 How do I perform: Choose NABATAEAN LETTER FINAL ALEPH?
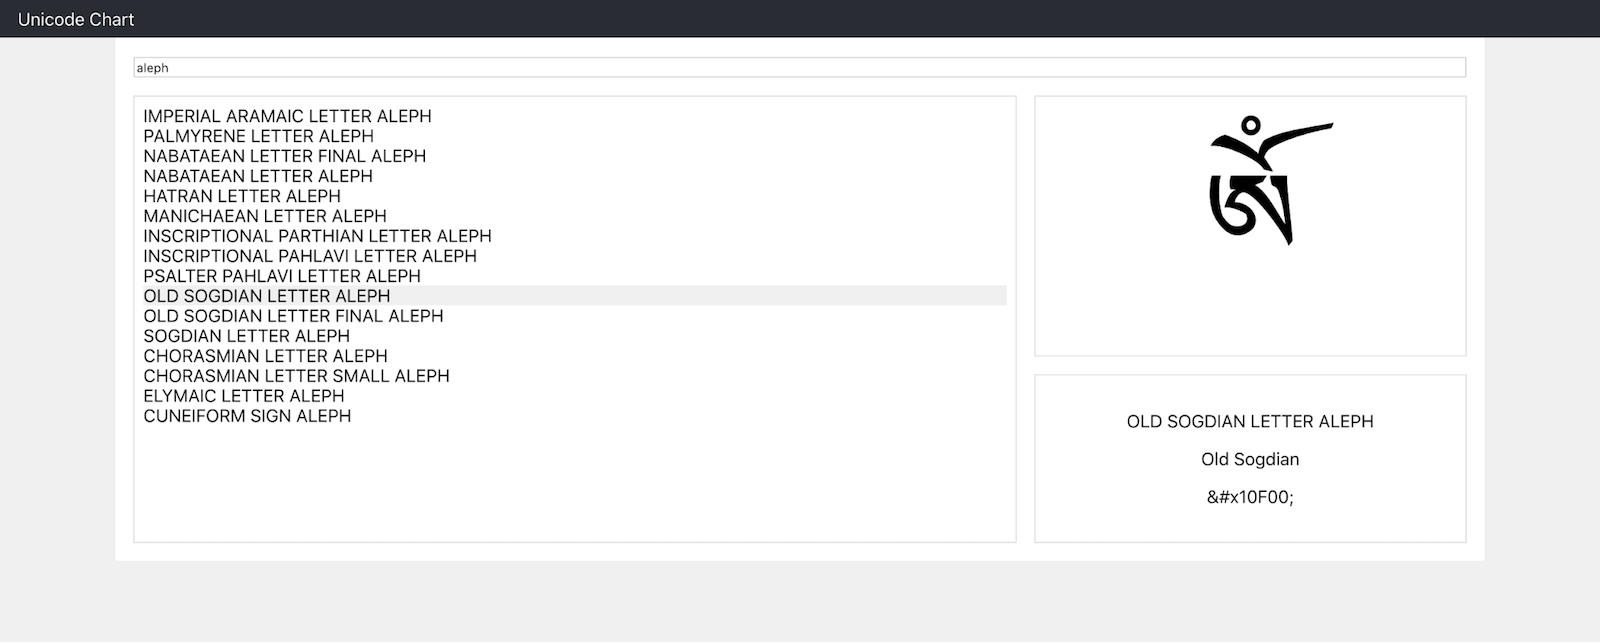pyautogui.click(x=284, y=156)
